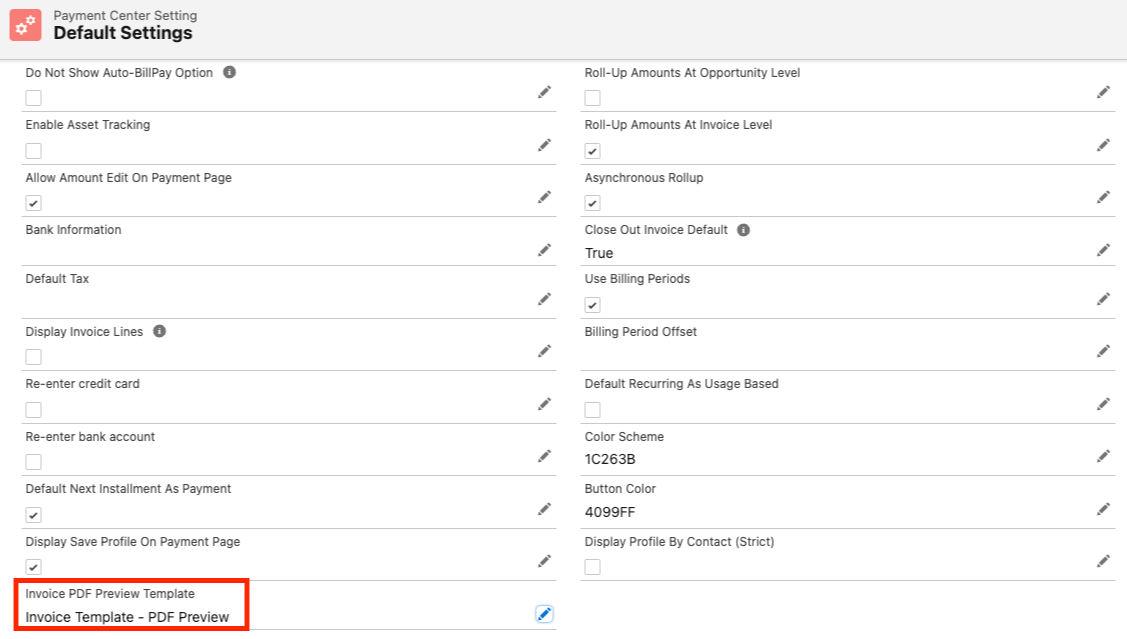Click the Invoice Template - PDF Preview value
Screen dimensions: 1127x639
click(127, 617)
